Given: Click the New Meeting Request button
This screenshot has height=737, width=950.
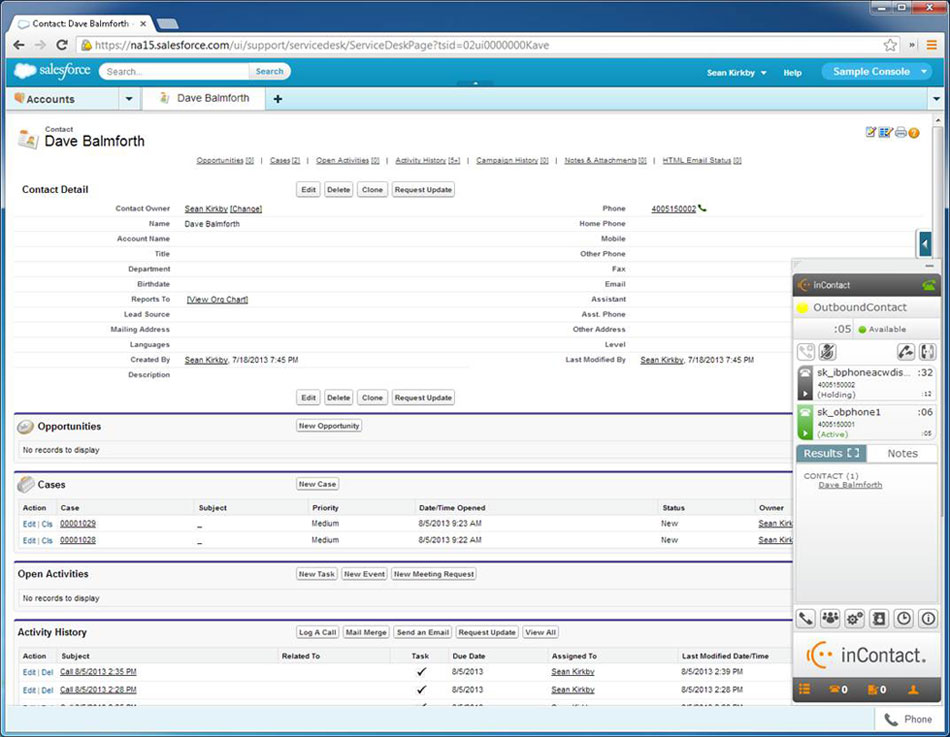Looking at the screenshot, I should [434, 574].
